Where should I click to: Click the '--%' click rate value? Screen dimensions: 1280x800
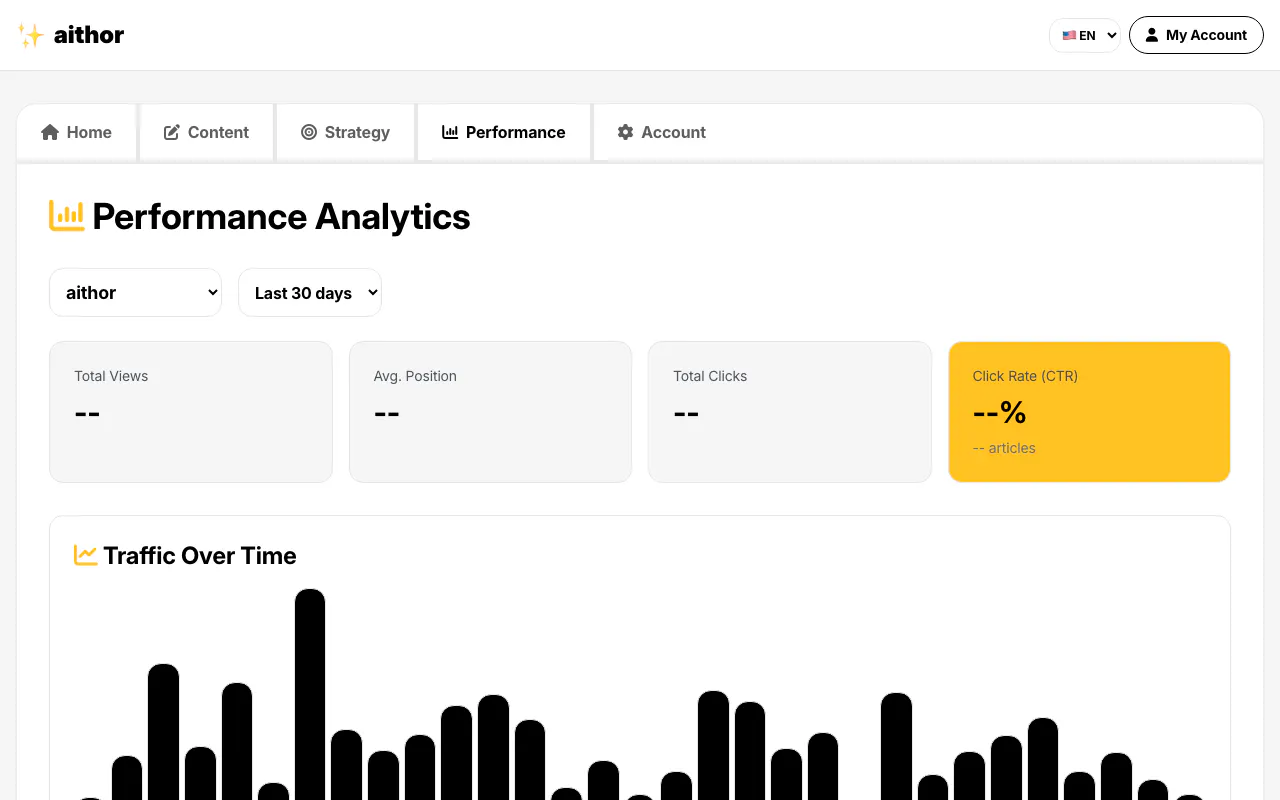click(x=1000, y=412)
